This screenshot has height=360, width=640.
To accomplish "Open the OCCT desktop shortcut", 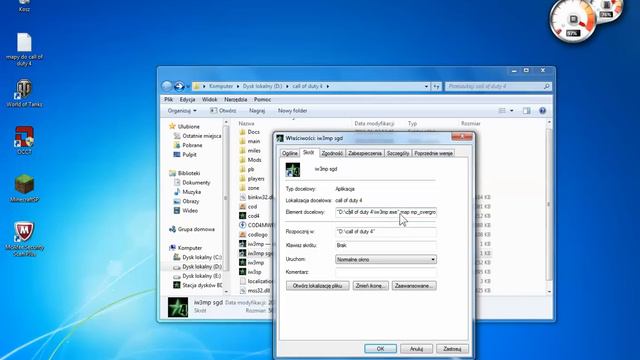I will 24,140.
